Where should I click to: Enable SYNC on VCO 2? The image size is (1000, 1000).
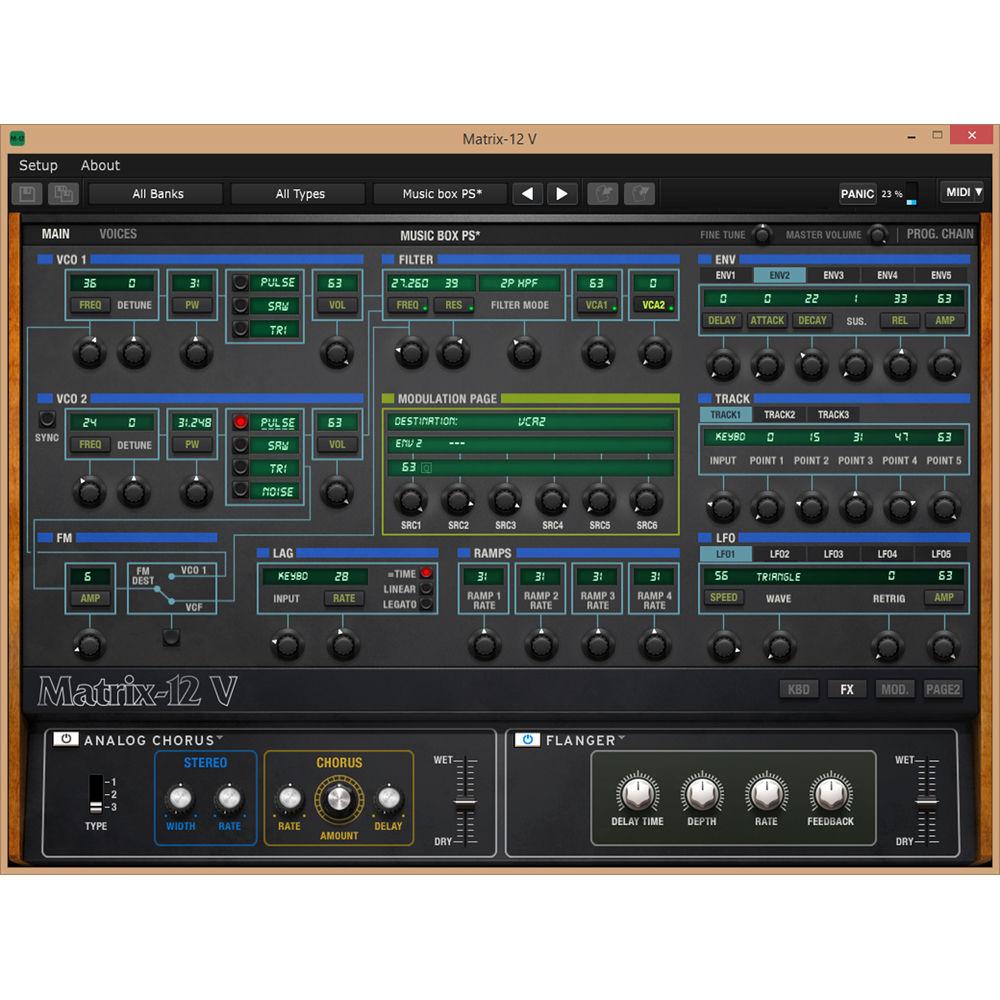pos(46,421)
